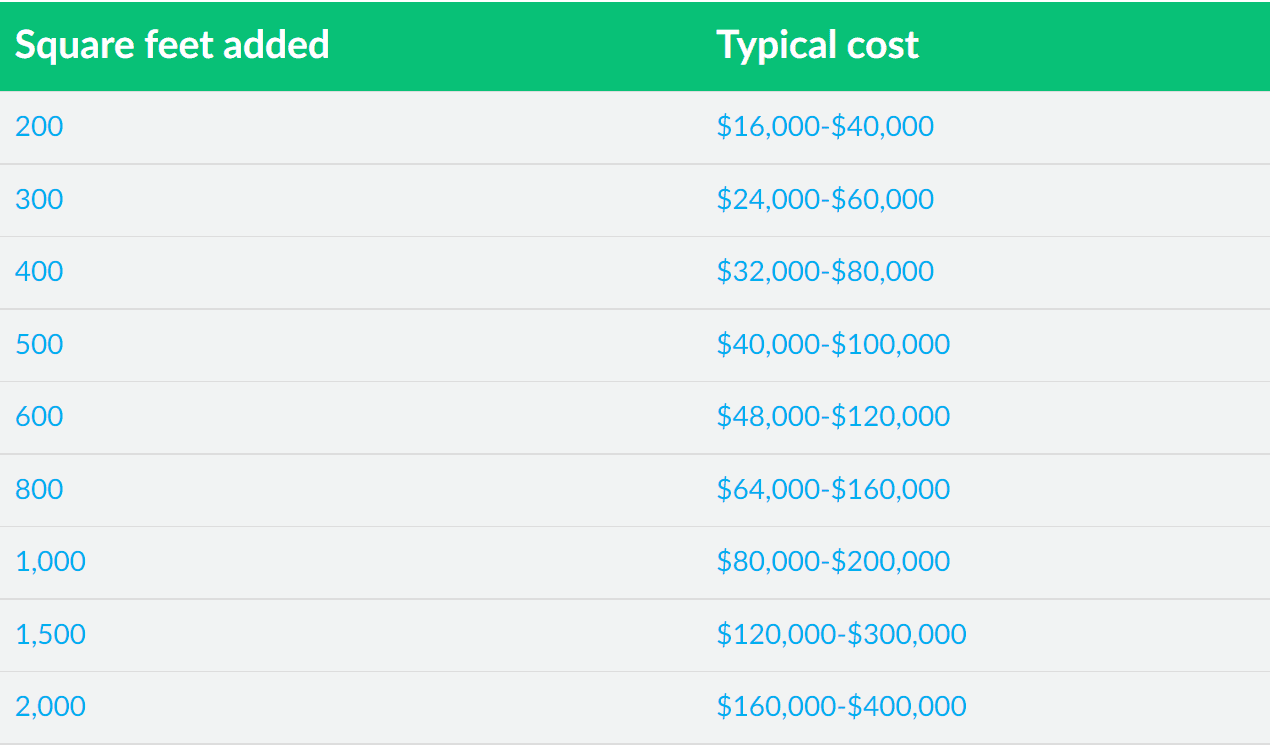
Task: Click the $160,000-$400,000 cost range
Action: click(841, 706)
